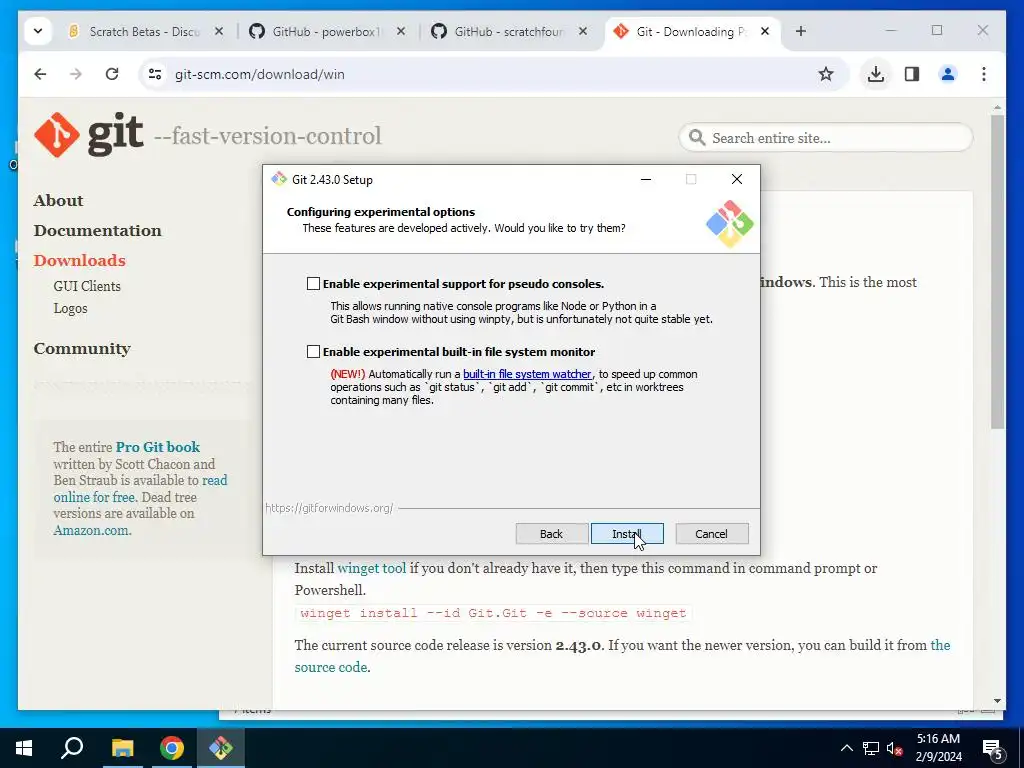Open the About section link

(59, 200)
